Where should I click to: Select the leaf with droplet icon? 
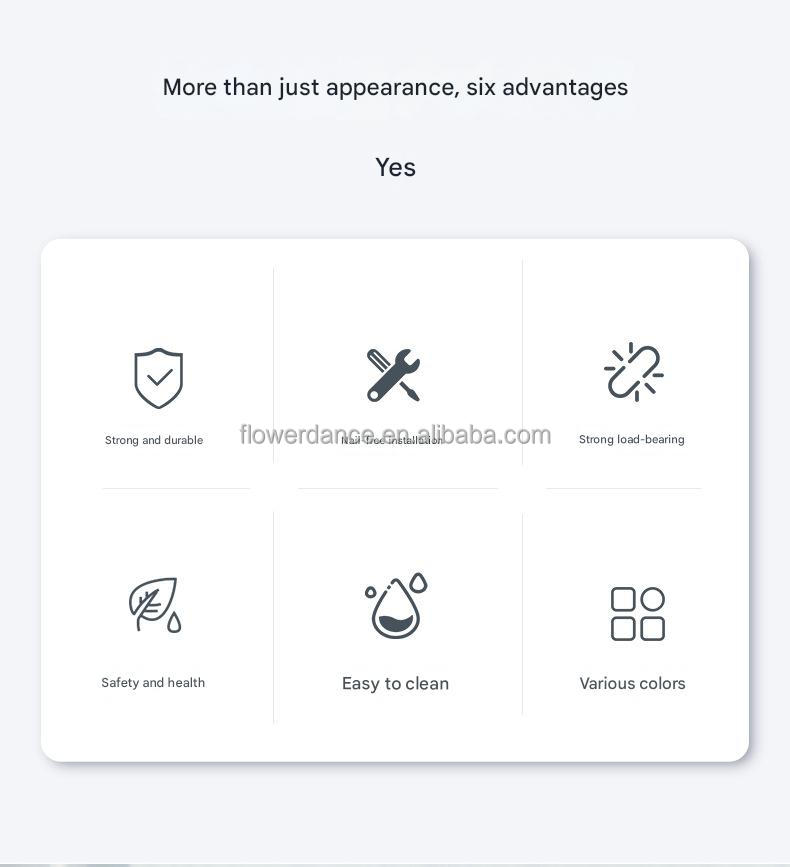(x=154, y=605)
